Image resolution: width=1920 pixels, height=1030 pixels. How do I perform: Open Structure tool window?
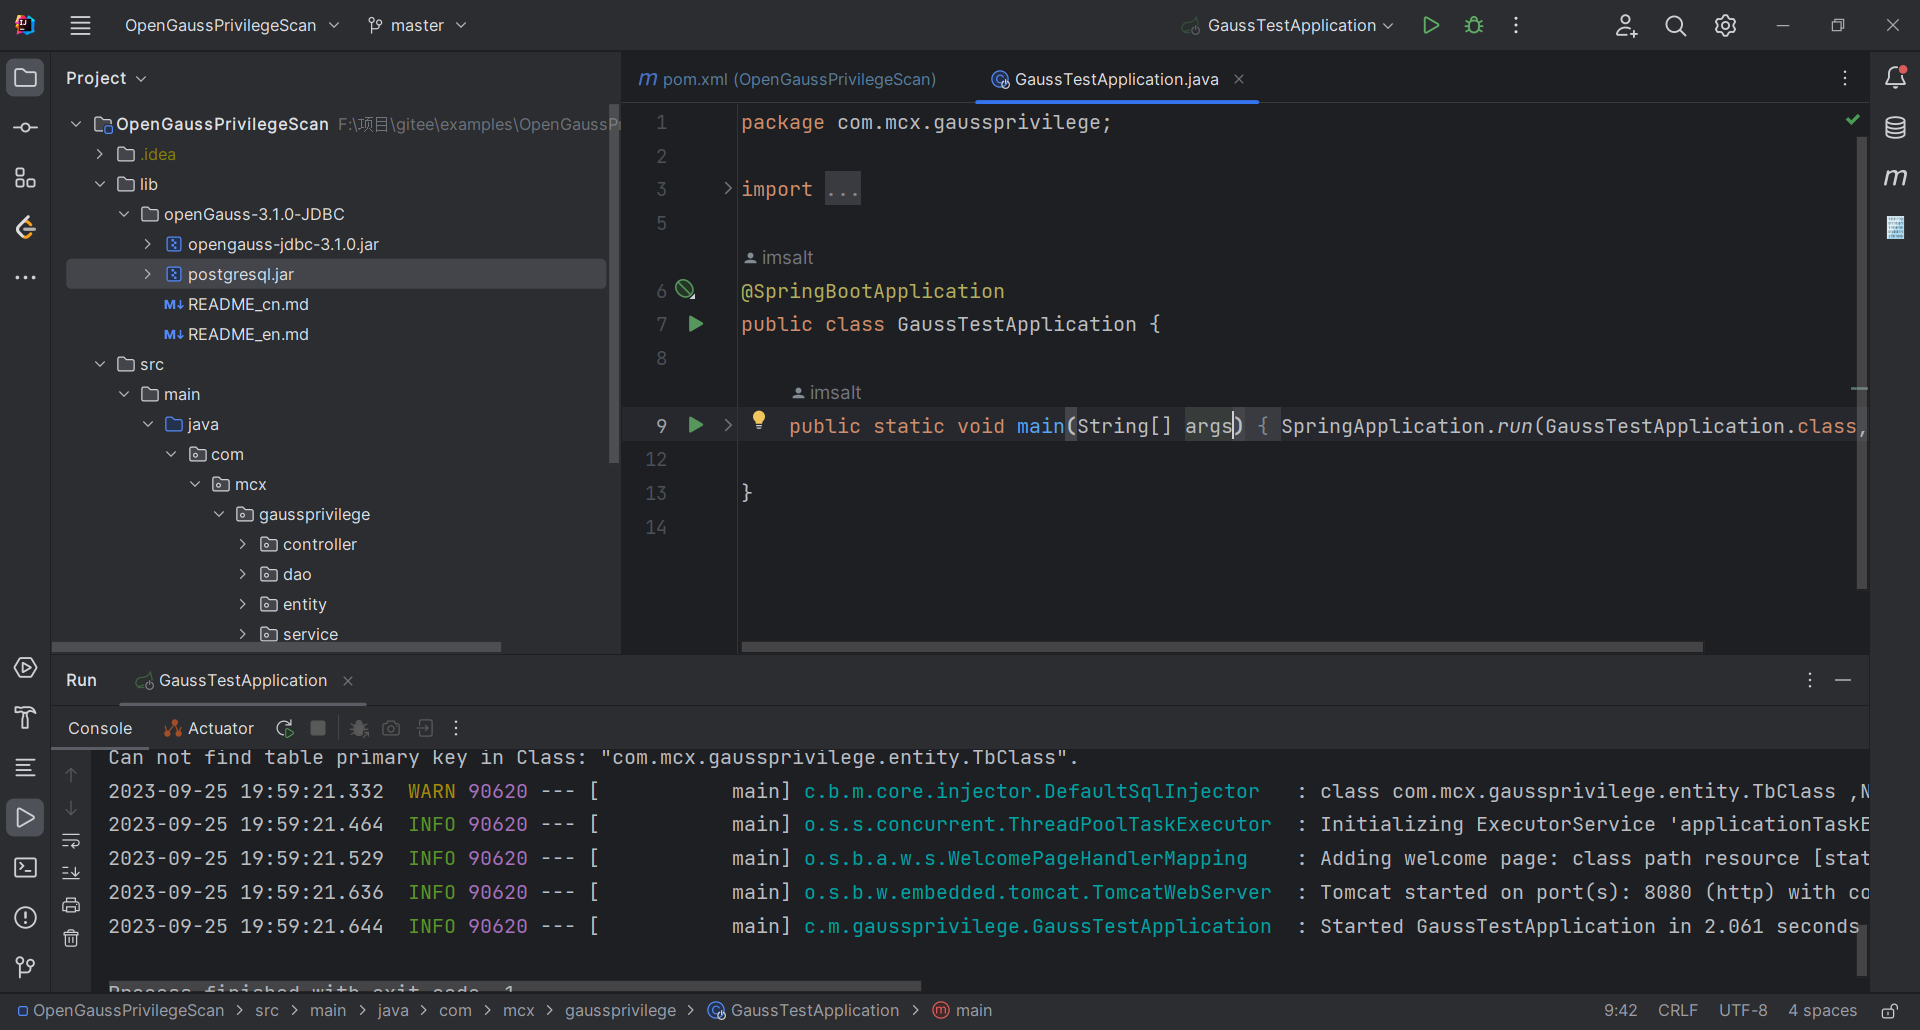(x=26, y=178)
